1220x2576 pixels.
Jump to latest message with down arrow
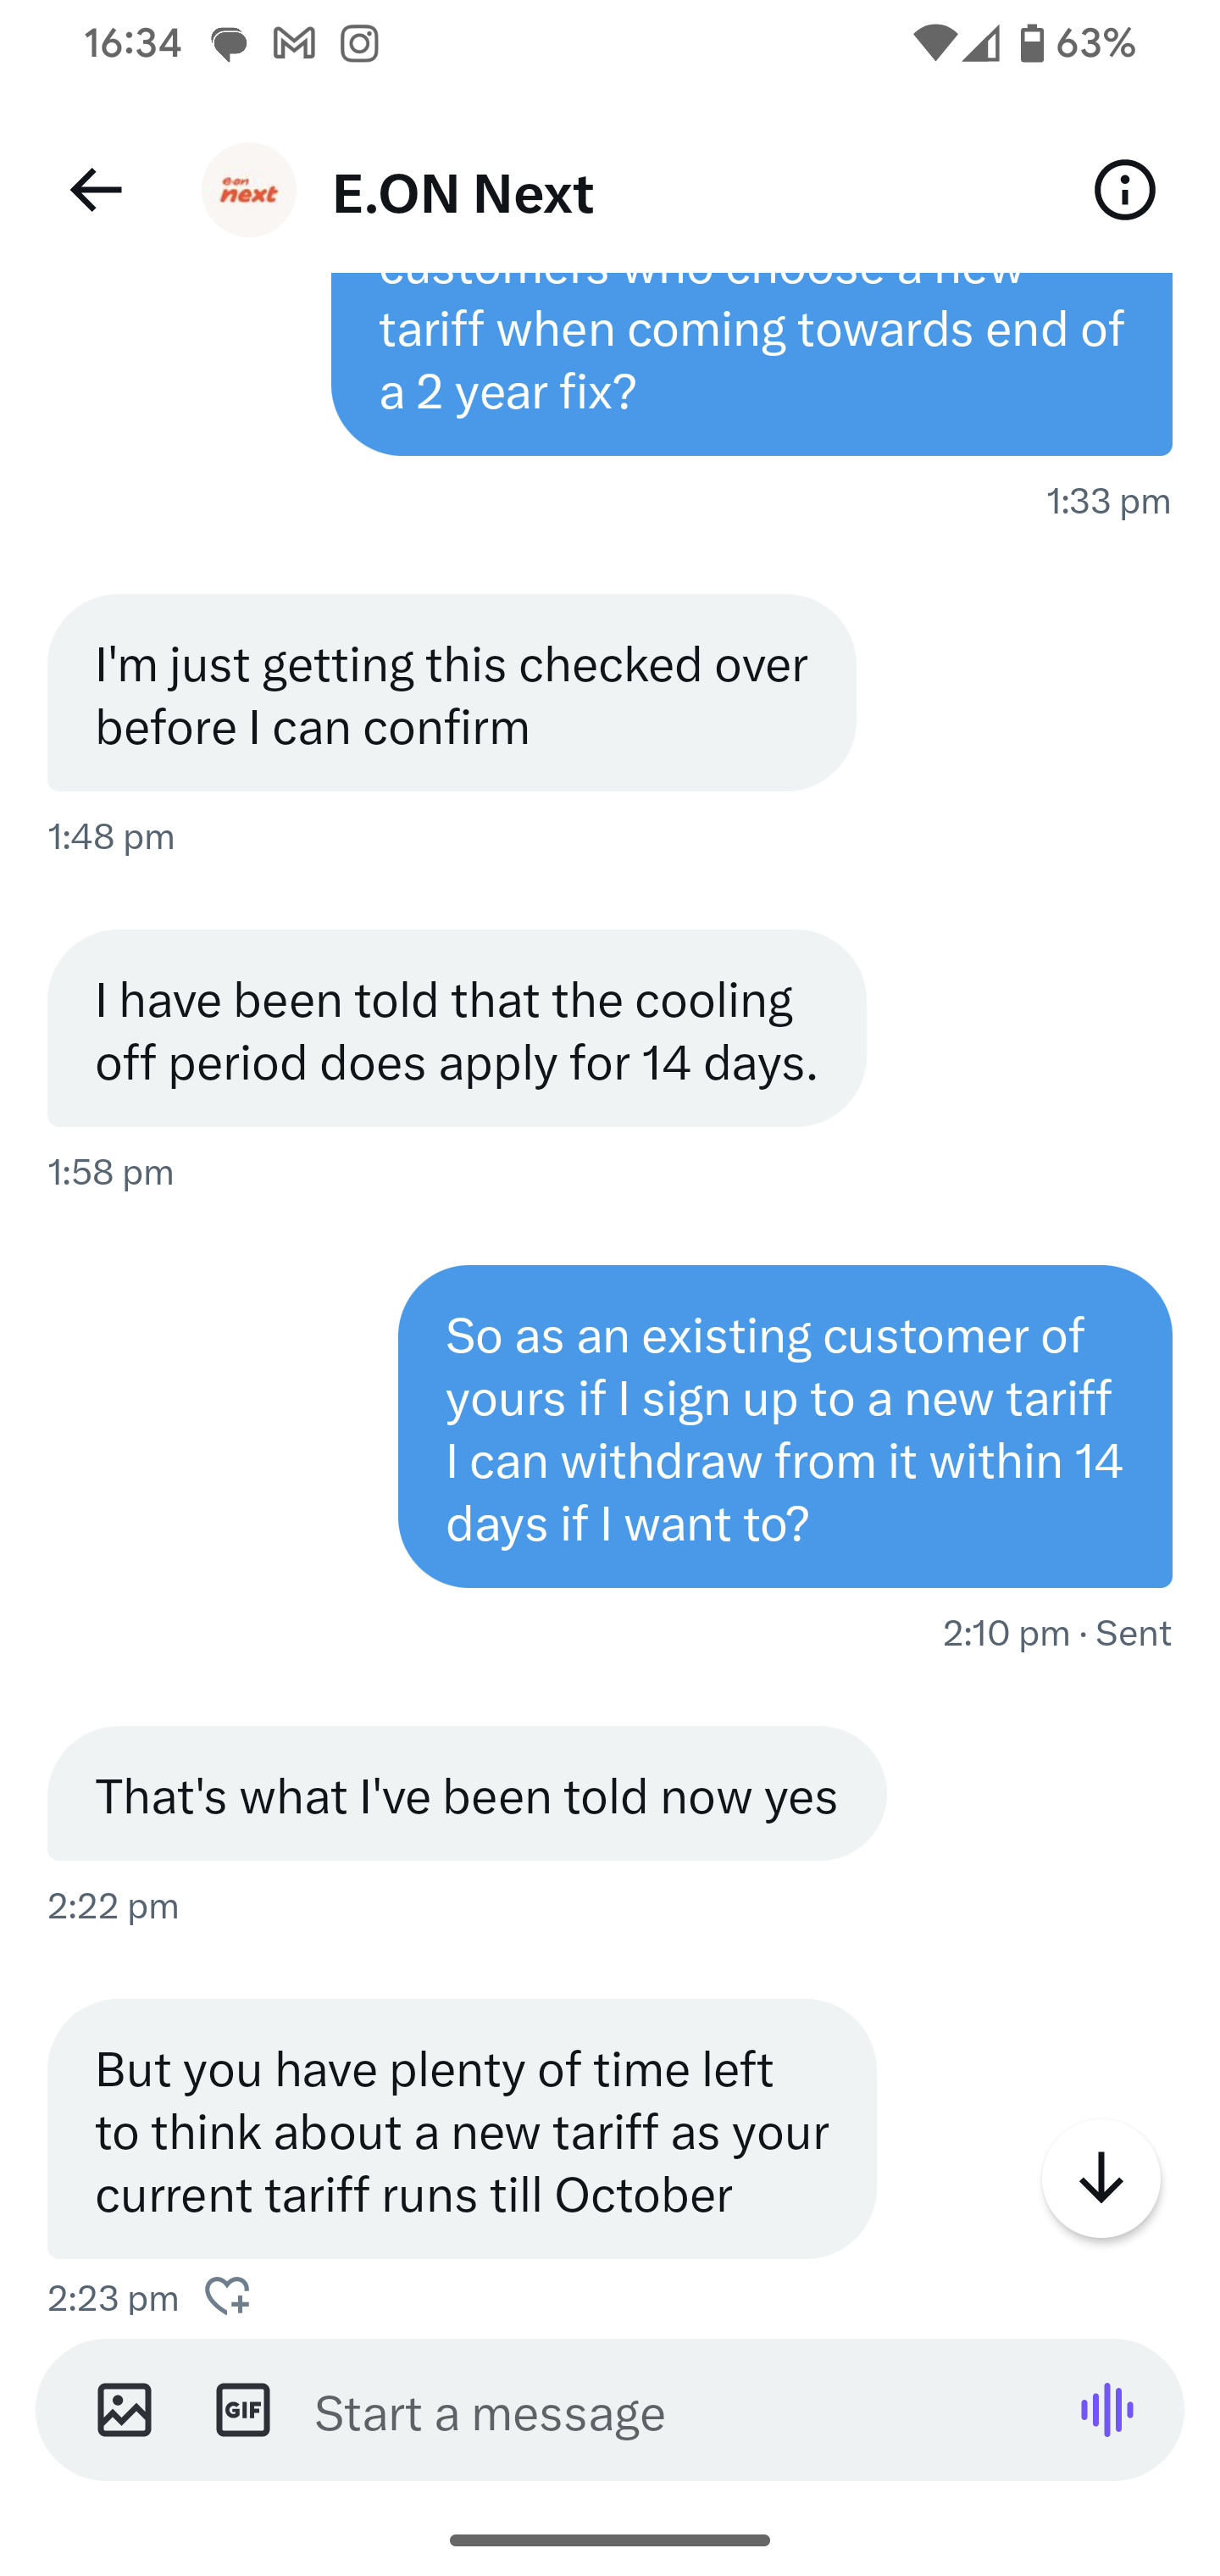point(1101,2178)
